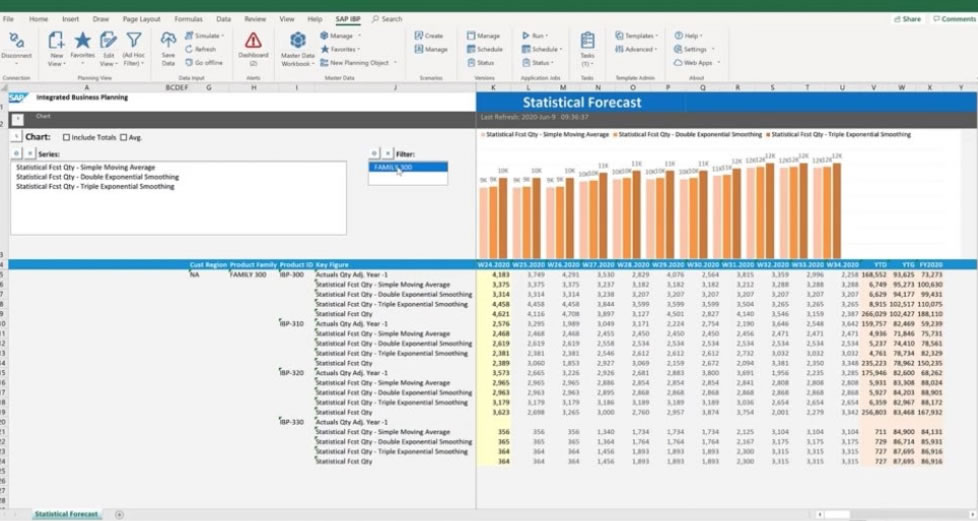978x521 pixels.
Task: Add a new sheet with the plus button
Action: (119, 514)
